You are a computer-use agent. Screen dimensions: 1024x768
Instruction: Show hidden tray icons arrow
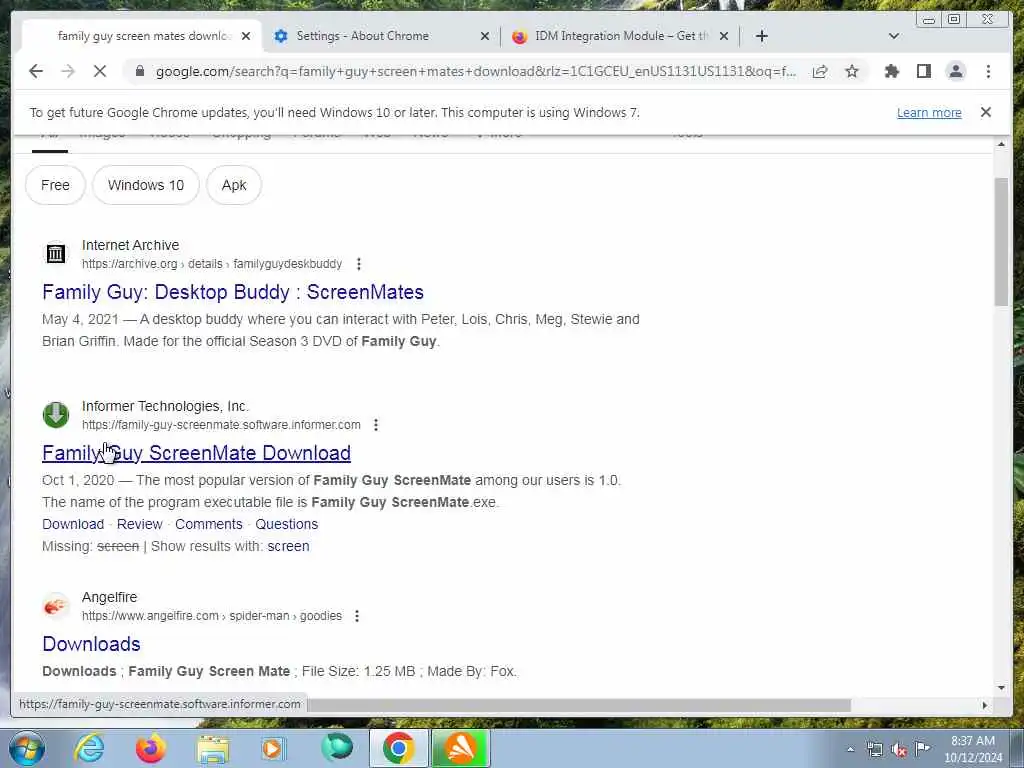point(850,750)
